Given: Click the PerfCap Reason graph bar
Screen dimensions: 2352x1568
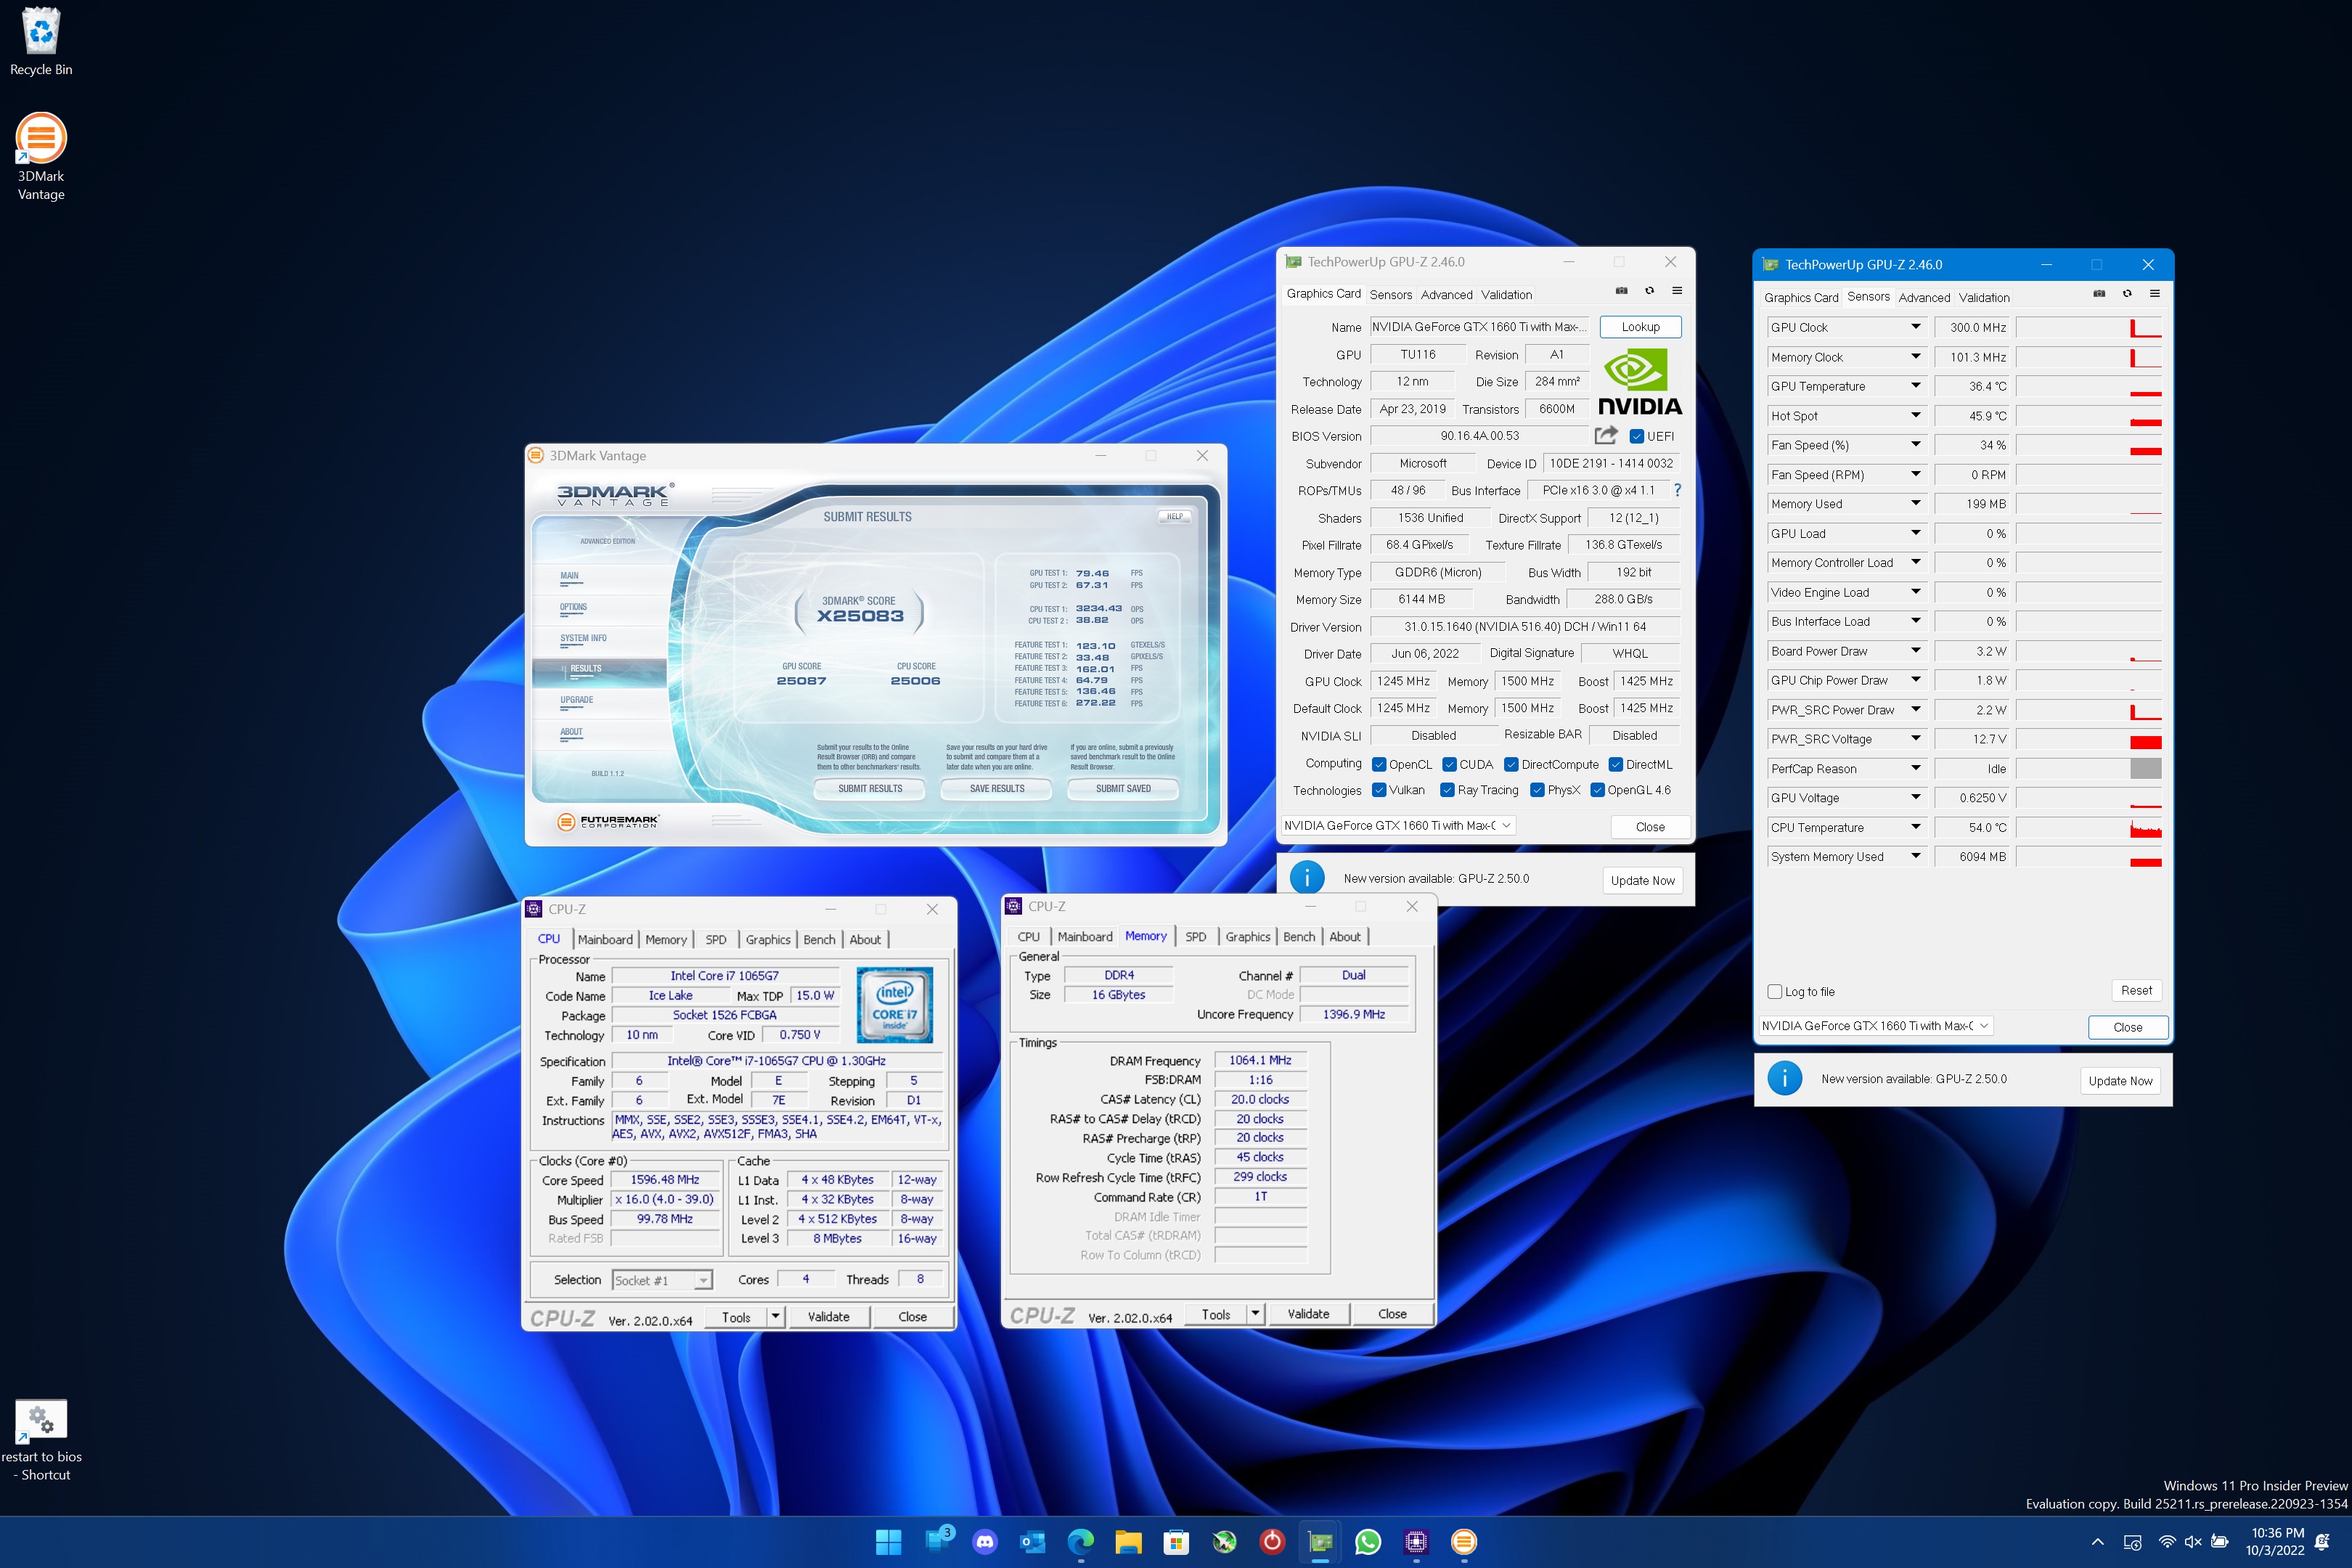Looking at the screenshot, I should click(2145, 769).
